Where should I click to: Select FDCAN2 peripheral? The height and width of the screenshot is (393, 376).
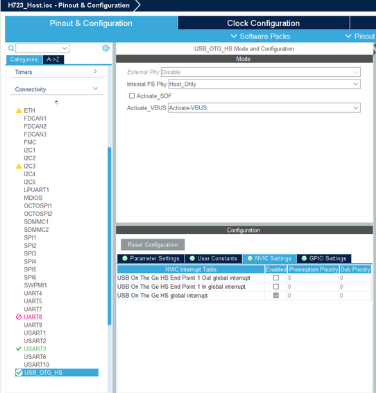(x=35, y=126)
